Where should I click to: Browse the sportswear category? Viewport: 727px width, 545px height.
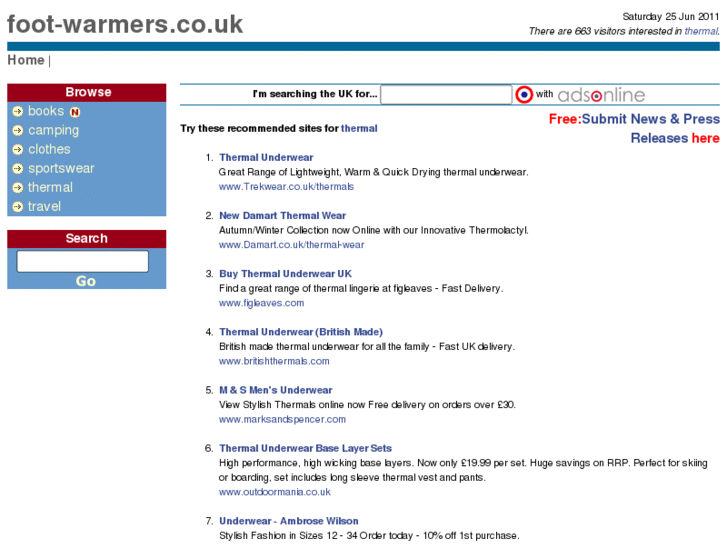tap(61, 168)
